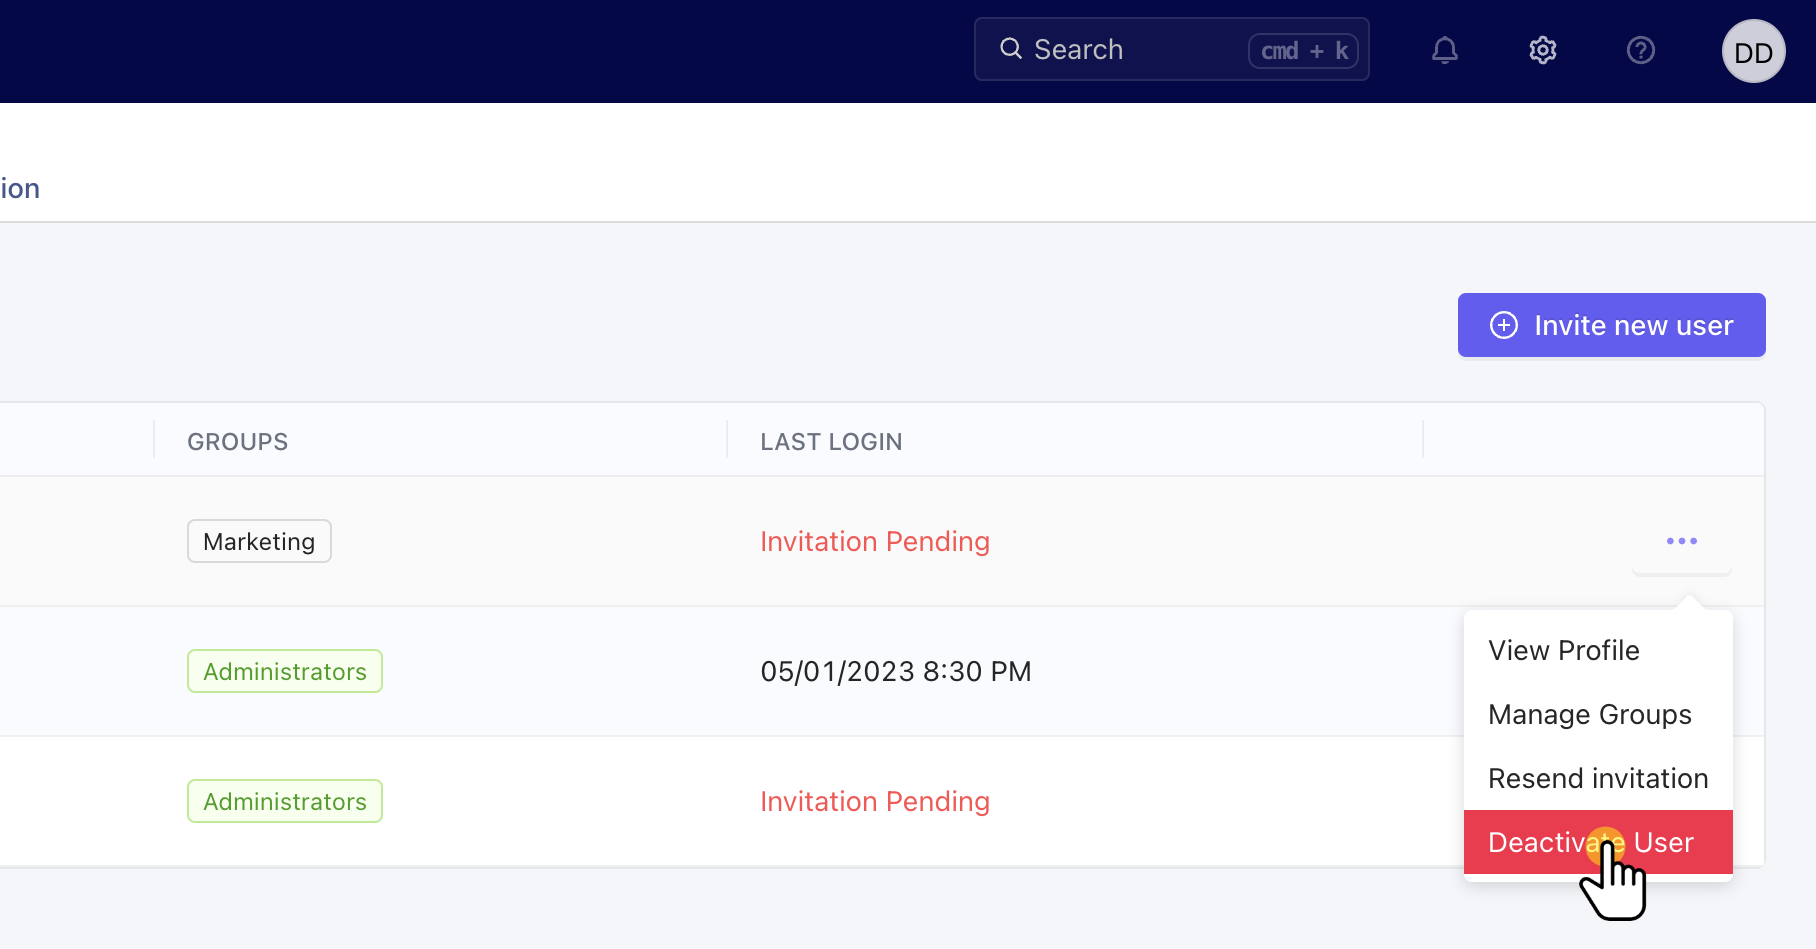Click the cmd + k shortcut badge
Screen dimensions: 1816x949
(x=1303, y=51)
